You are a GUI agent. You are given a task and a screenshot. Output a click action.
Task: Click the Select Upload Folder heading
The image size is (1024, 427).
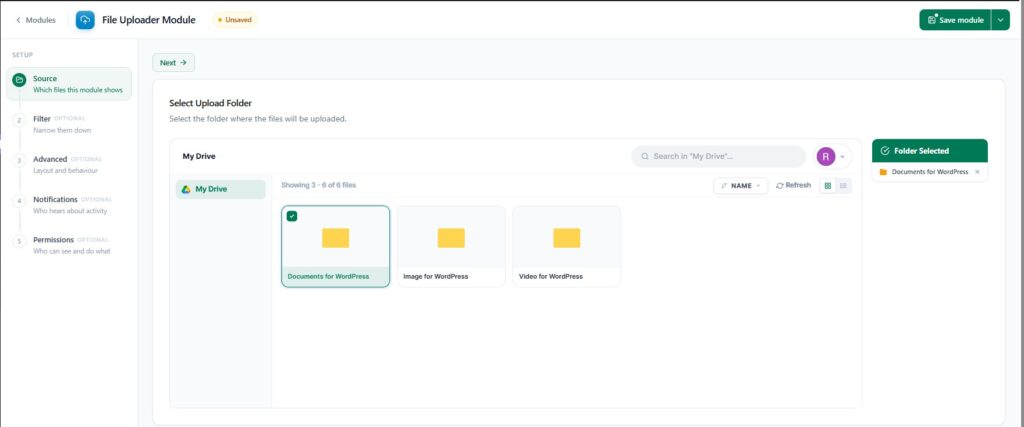tap(210, 103)
